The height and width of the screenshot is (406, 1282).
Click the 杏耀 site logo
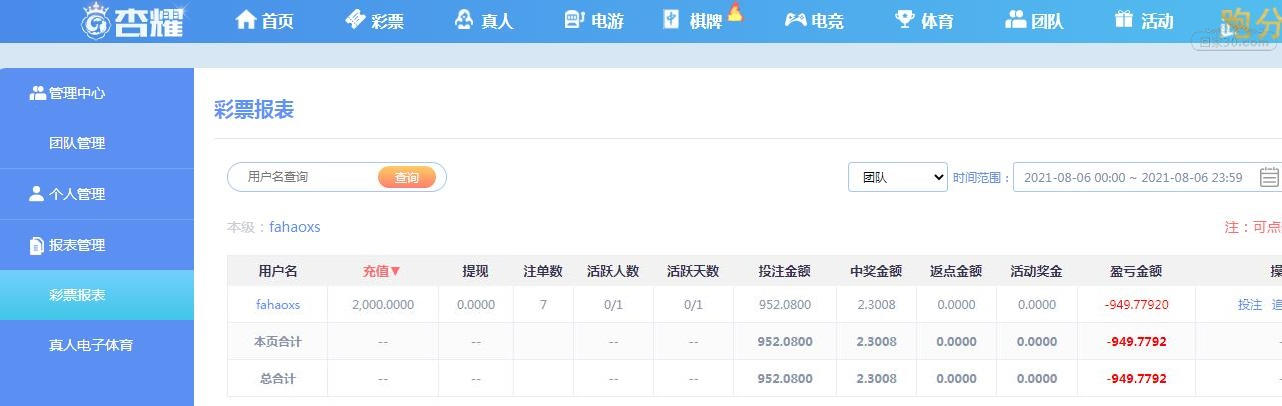[x=132, y=21]
